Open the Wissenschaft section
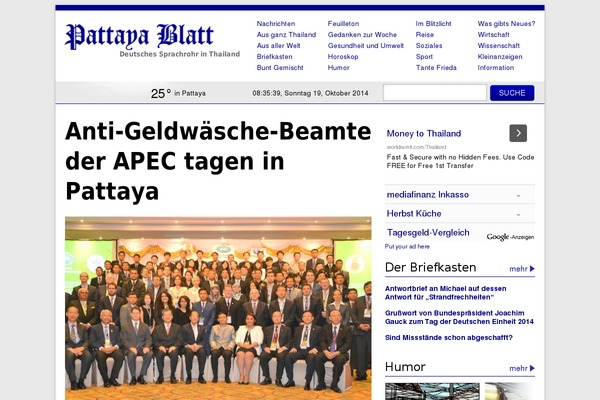 click(499, 46)
